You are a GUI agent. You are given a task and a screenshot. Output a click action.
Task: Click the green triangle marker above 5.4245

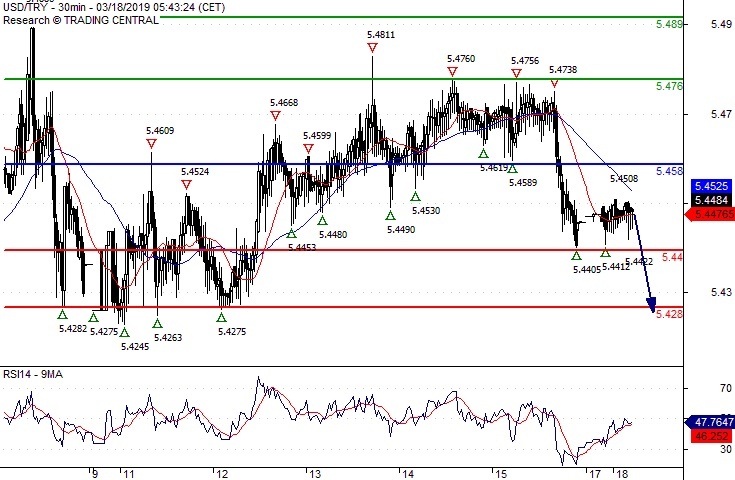(124, 332)
